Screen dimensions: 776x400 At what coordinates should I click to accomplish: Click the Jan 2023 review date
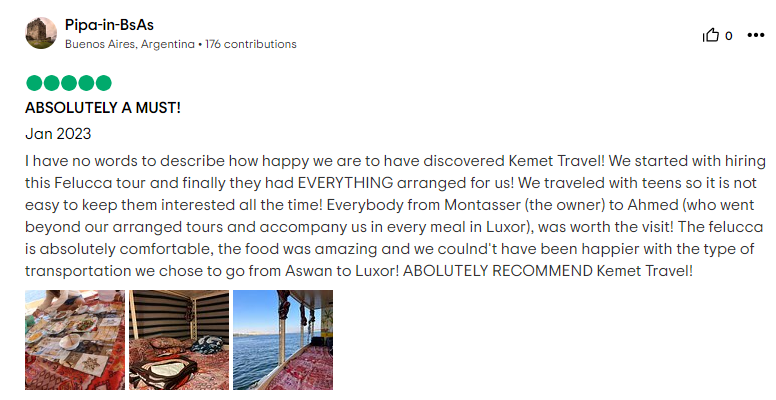(57, 133)
